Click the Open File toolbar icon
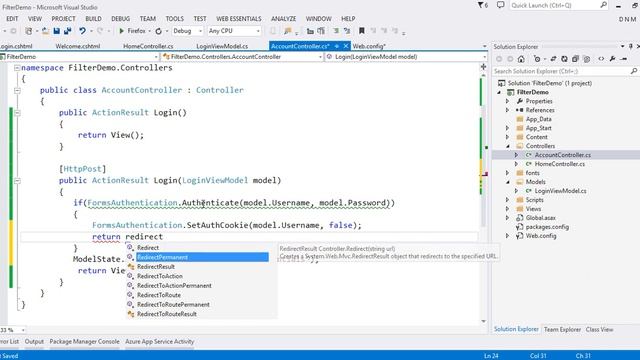The height and width of the screenshot is (360, 640). point(45,31)
